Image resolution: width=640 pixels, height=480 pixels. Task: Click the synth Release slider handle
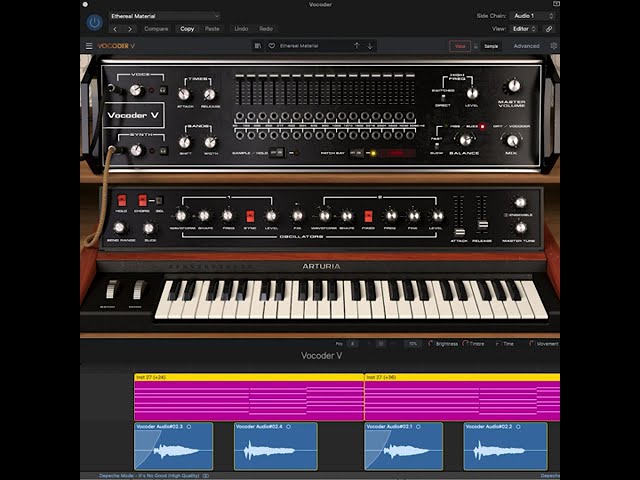click(482, 224)
